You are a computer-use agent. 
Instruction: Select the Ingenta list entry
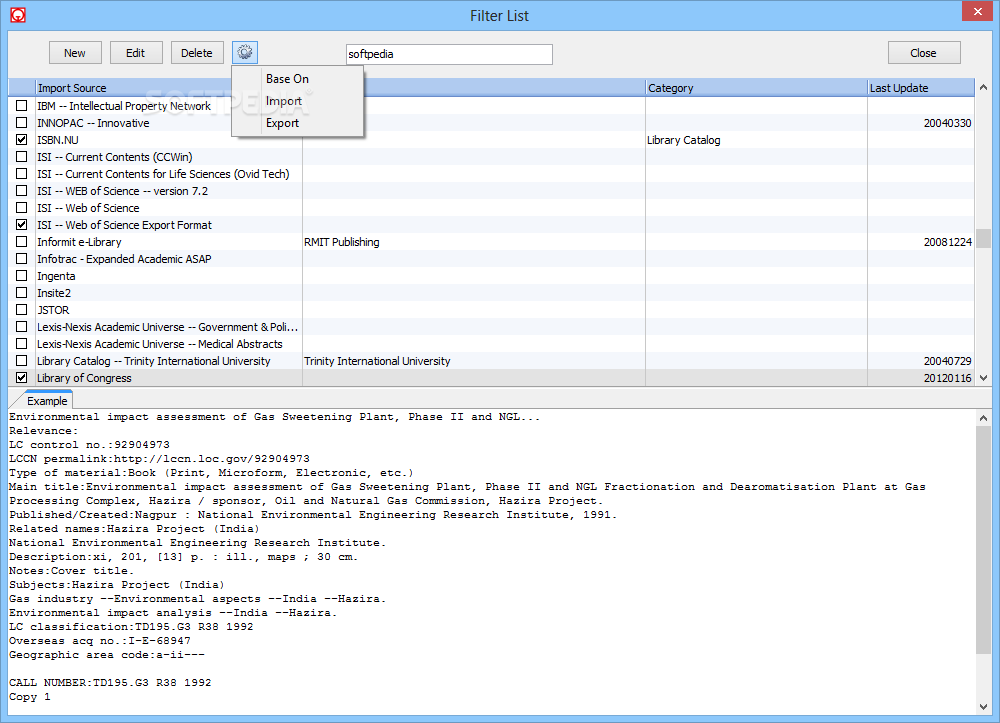[x=56, y=276]
